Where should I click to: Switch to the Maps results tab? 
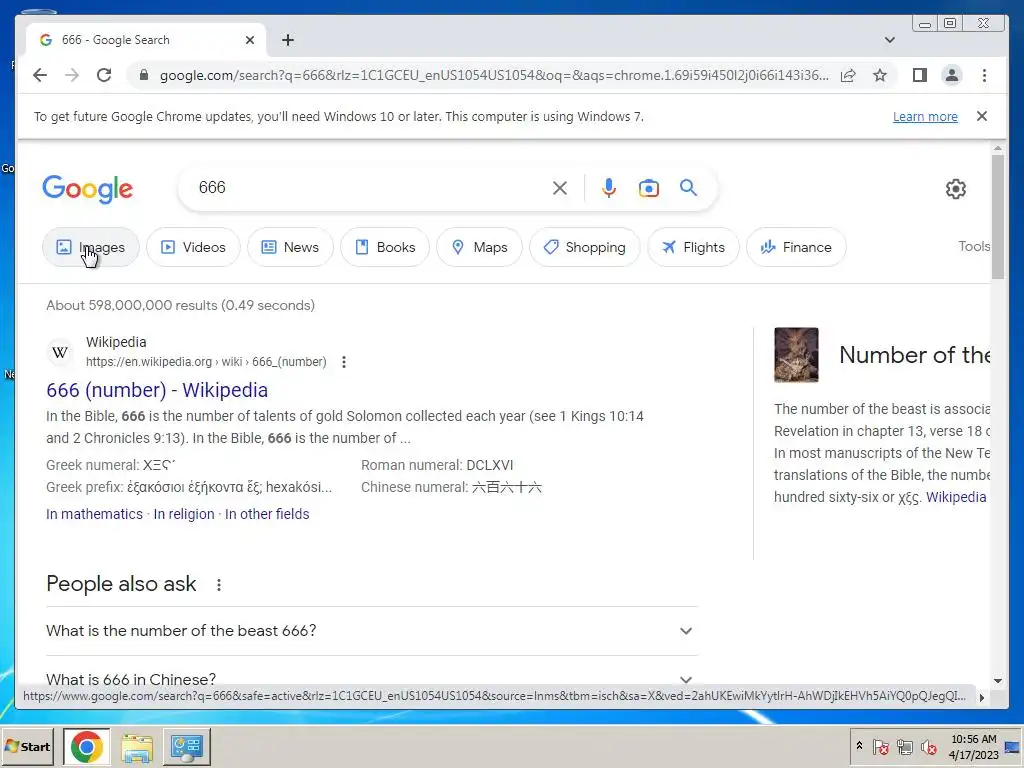479,247
